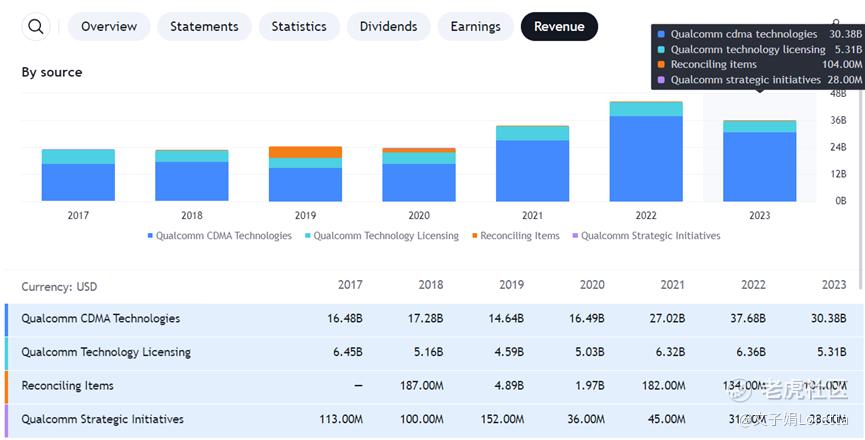Click the 2021 table column header

pos(672,285)
